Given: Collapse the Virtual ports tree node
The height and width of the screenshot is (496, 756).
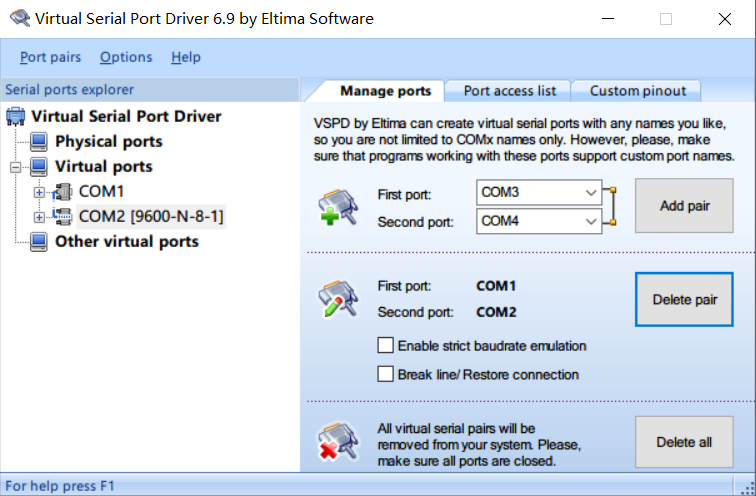Looking at the screenshot, I should tap(15, 167).
